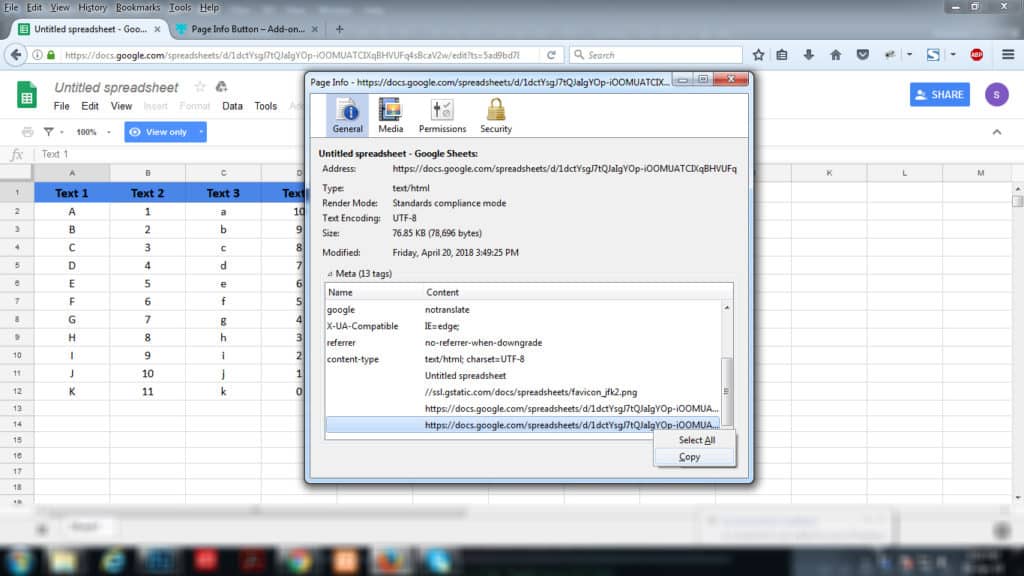Reload the page using the refresh icon

pos(551,55)
